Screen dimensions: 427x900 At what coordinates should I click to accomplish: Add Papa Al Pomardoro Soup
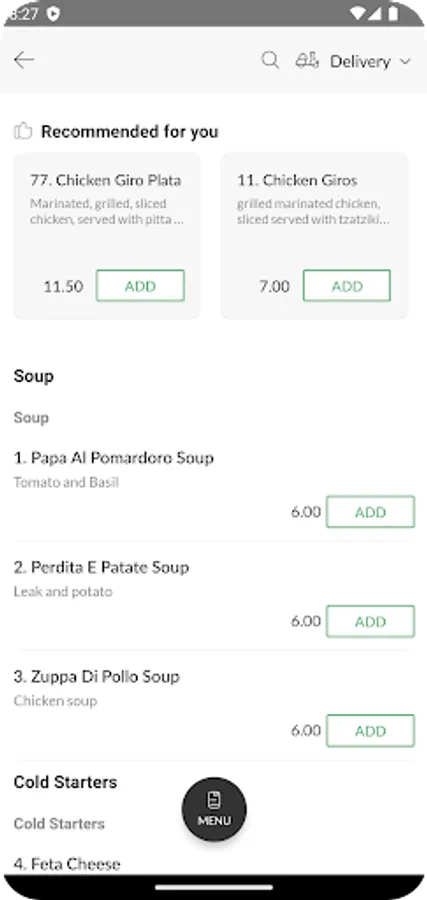(x=370, y=512)
